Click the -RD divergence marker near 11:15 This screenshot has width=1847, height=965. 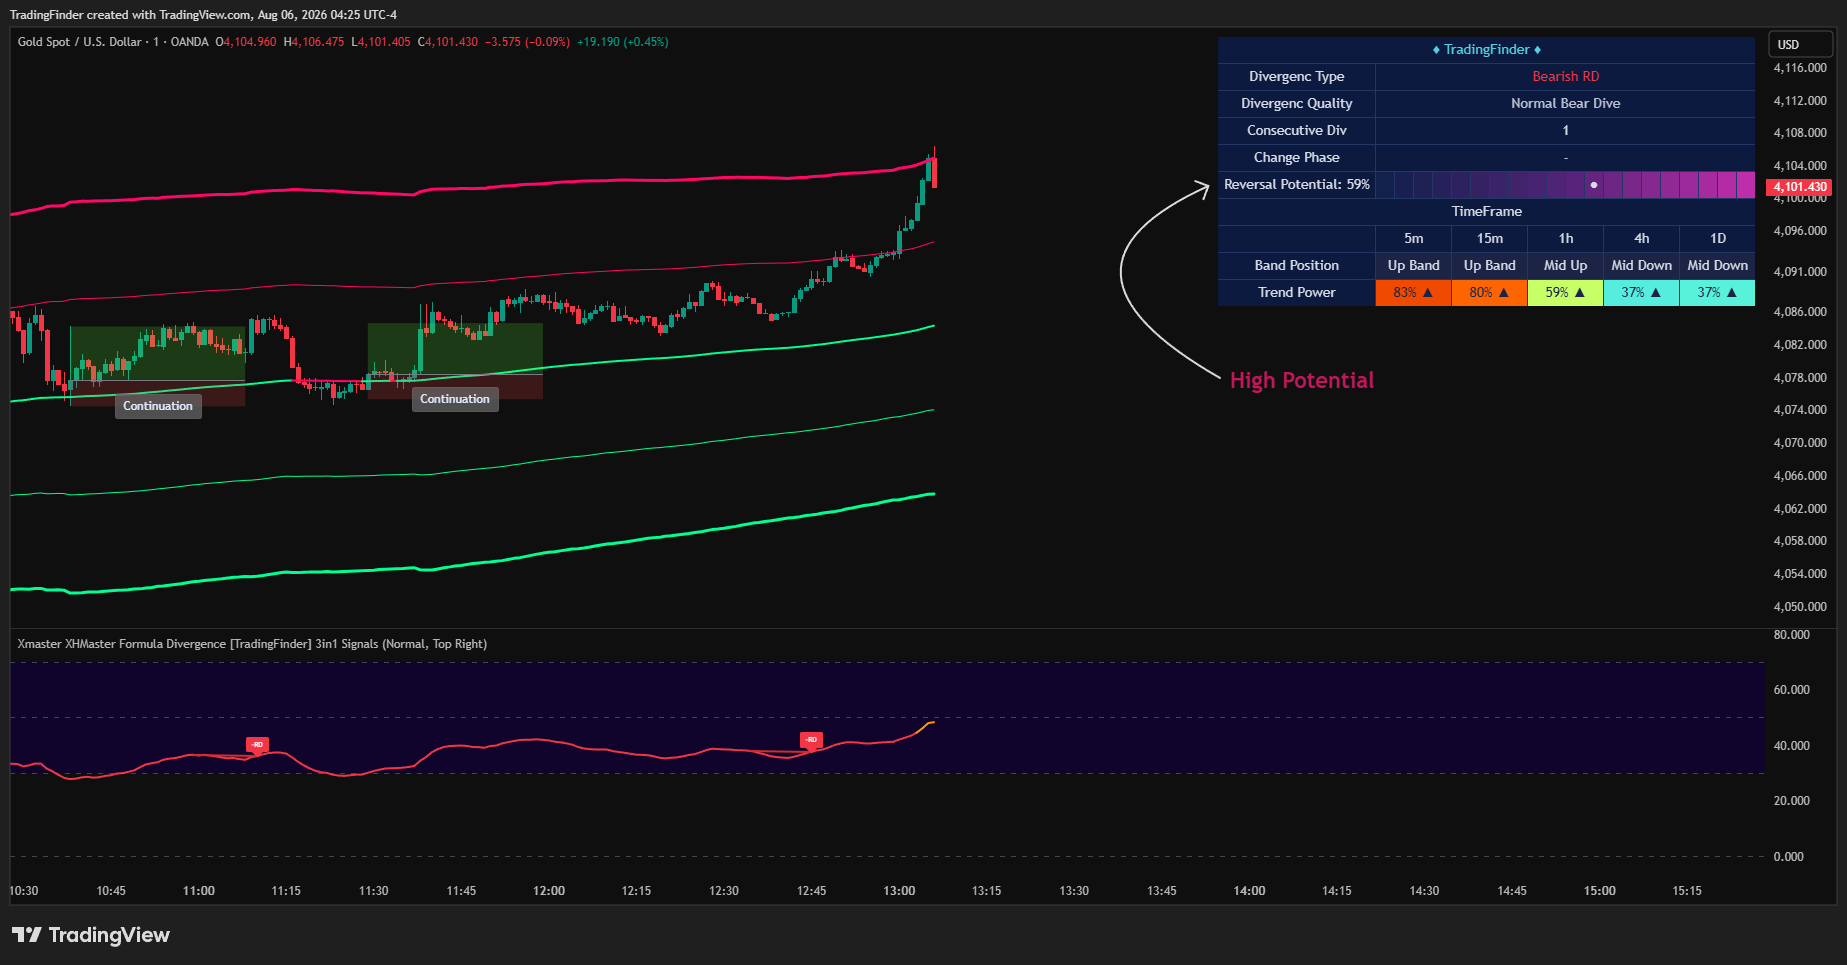pos(257,745)
